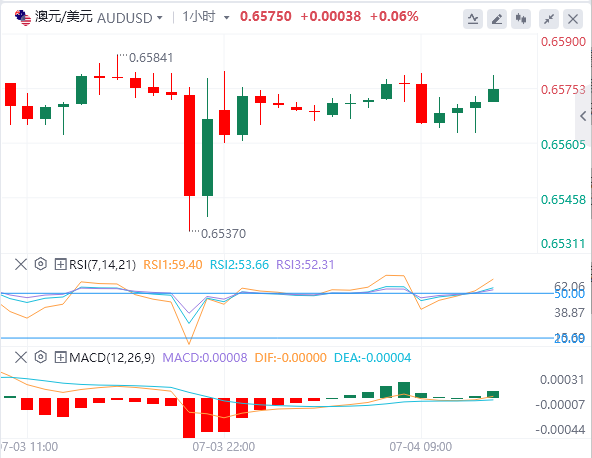Click the change amount +0.00038
The image size is (592, 458).
[x=331, y=16]
